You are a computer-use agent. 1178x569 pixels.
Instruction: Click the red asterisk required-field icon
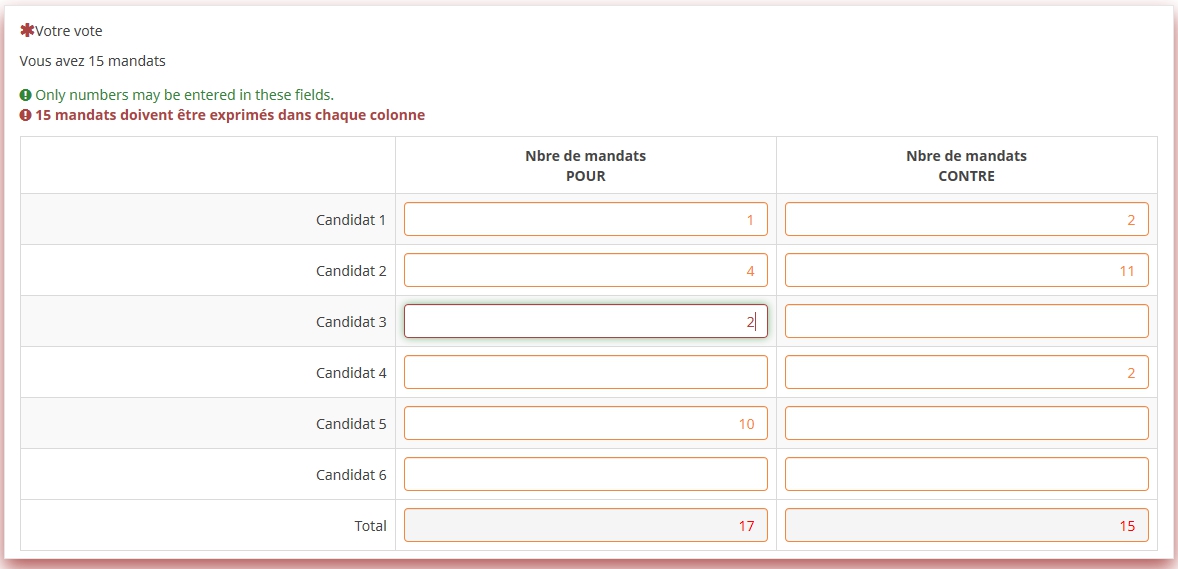coord(27,31)
